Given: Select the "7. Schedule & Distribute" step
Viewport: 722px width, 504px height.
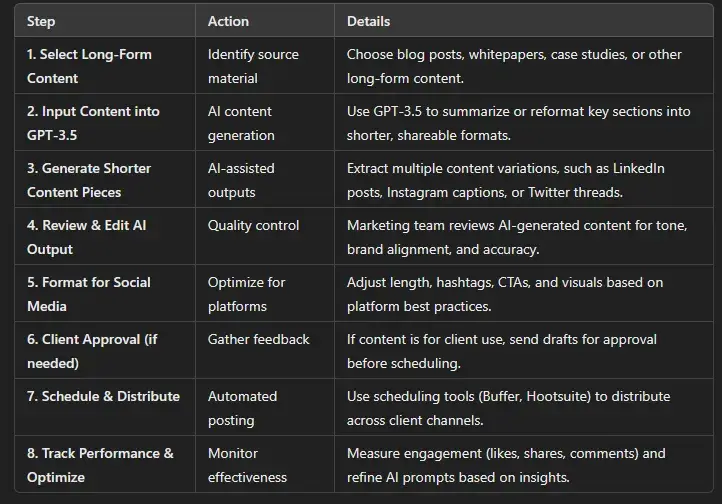Looking at the screenshot, I should 103,397.
